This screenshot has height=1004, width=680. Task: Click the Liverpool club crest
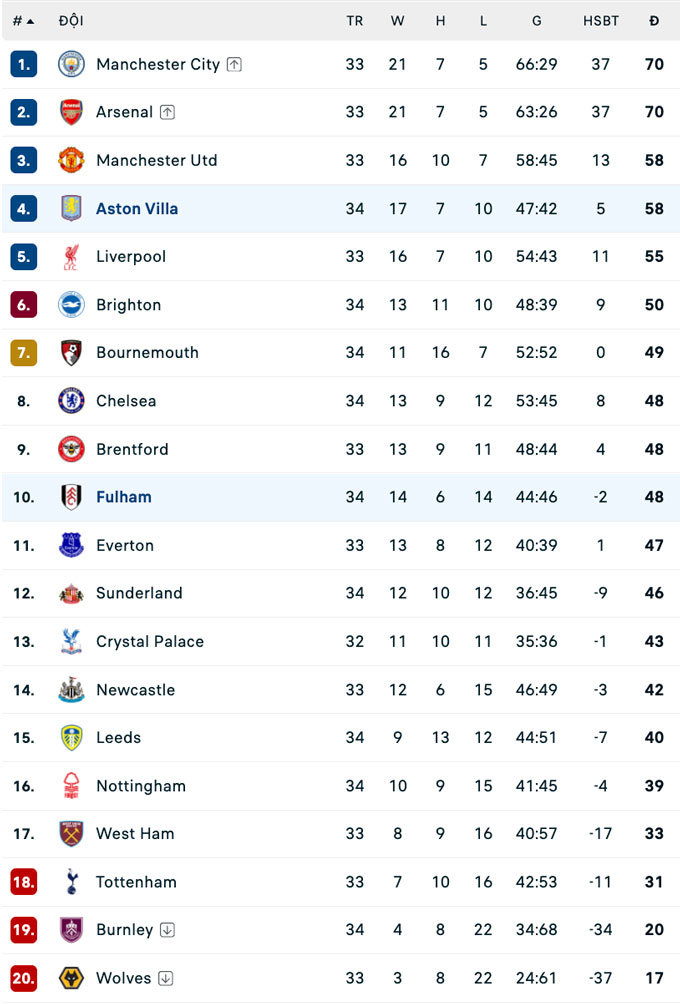coord(71,256)
